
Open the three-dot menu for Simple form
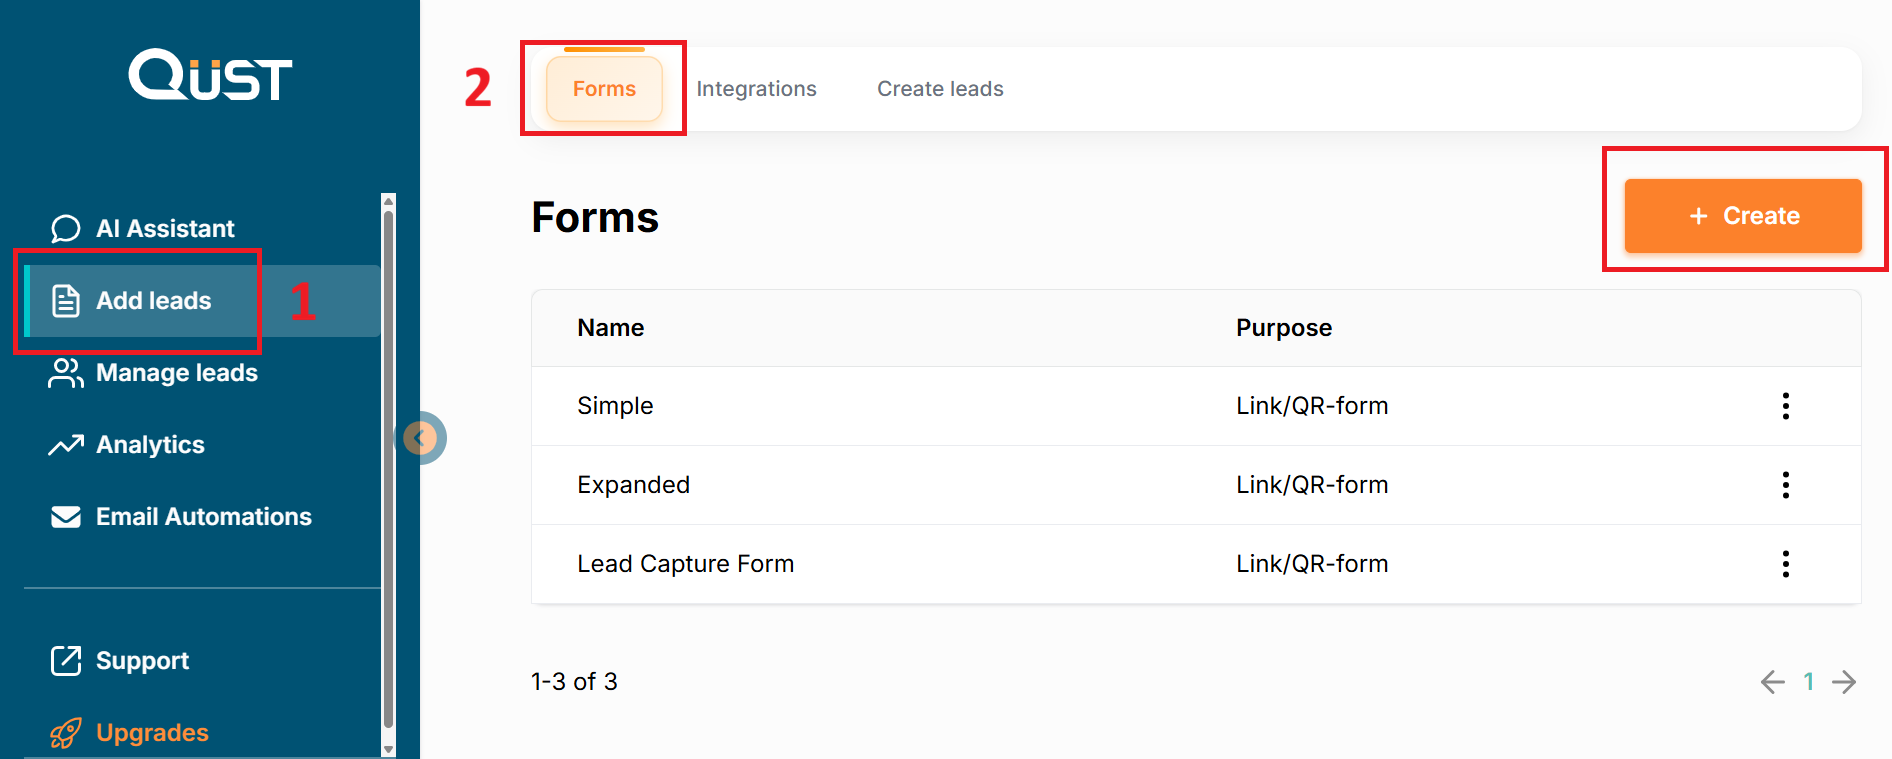[x=1785, y=406]
